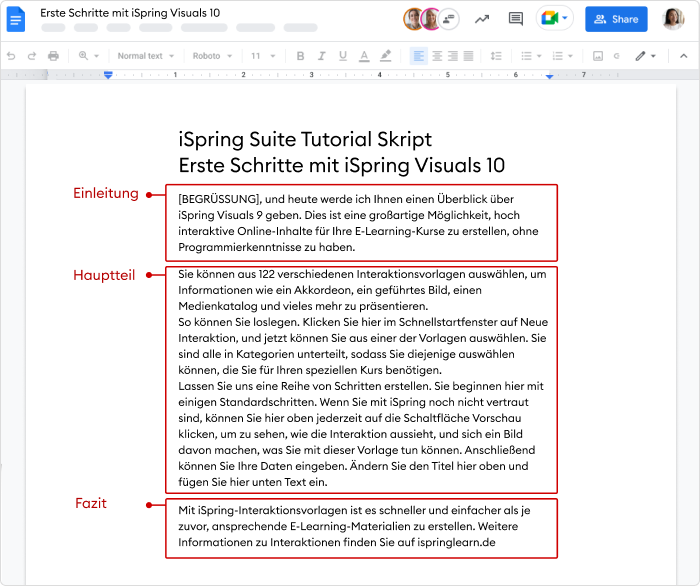The width and height of the screenshot is (700, 586).
Task: Click the line starting Mit iSpring-Interaktionsvorlagen
Action: coord(354,510)
